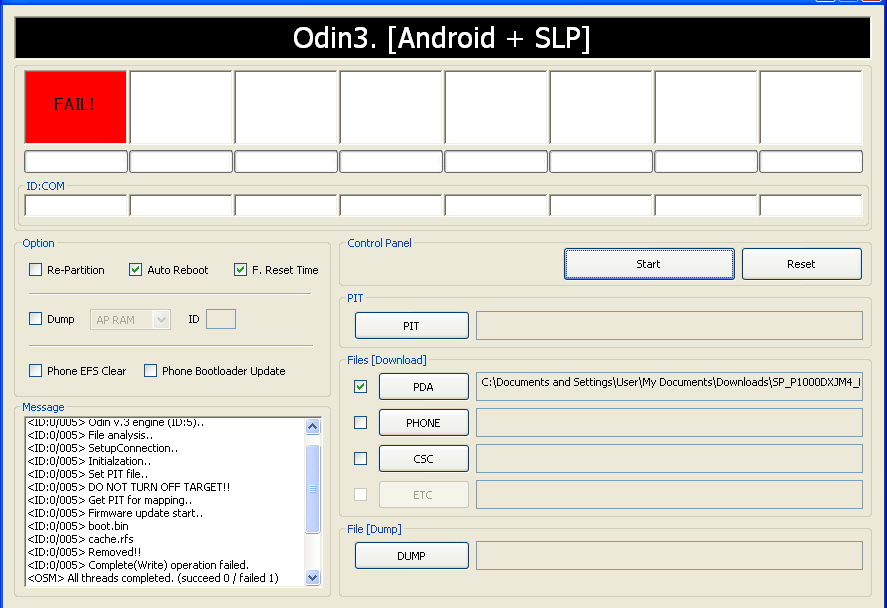Click the DUMP button
Image resolution: width=887 pixels, height=608 pixels.
pyautogui.click(x=412, y=556)
